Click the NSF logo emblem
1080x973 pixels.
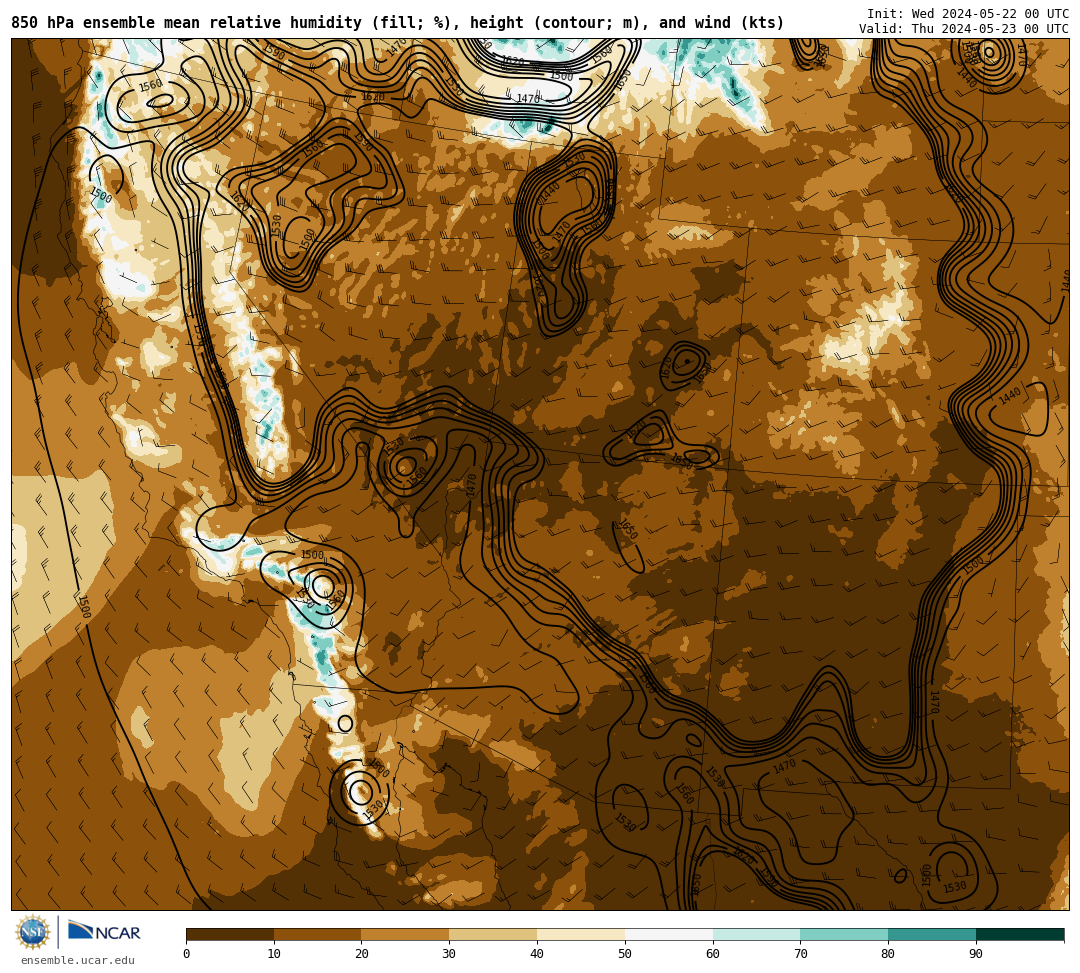pos(33,932)
